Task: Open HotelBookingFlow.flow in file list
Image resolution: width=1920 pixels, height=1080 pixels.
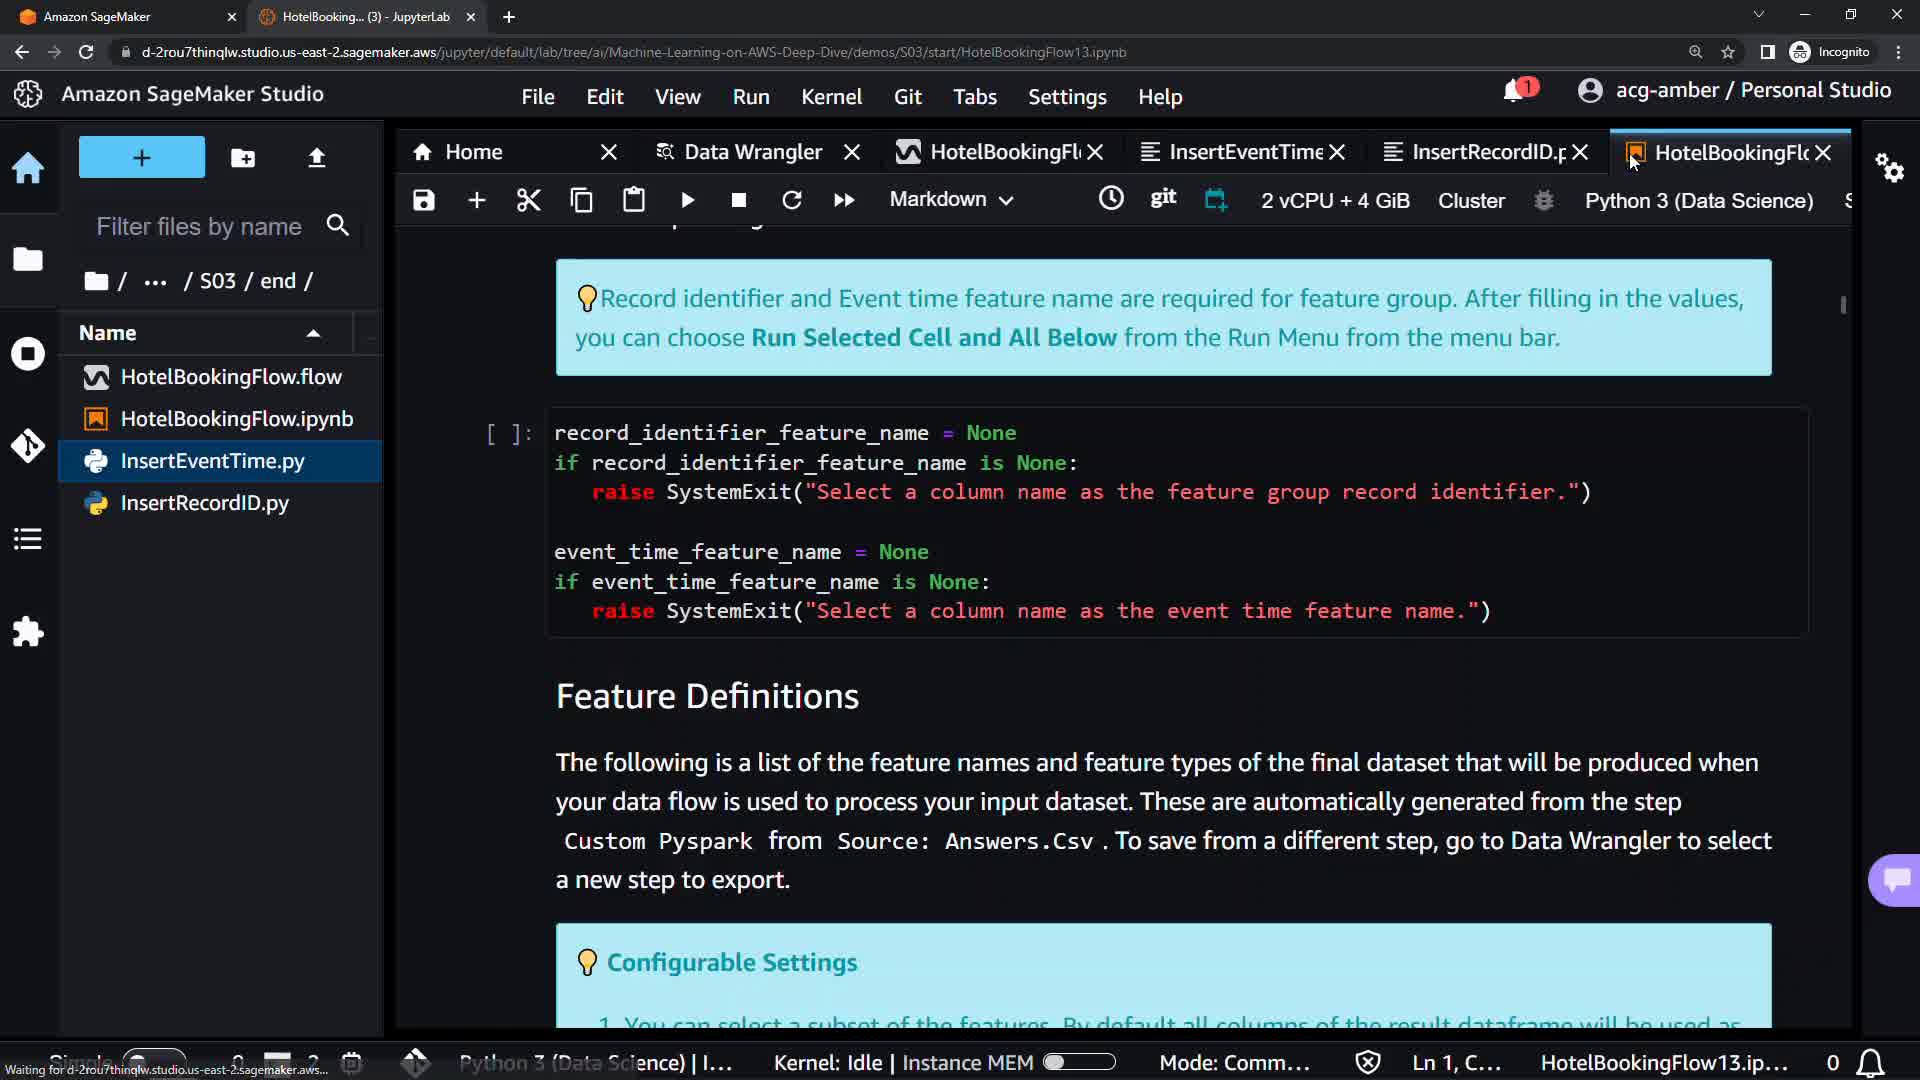Action: coord(231,377)
